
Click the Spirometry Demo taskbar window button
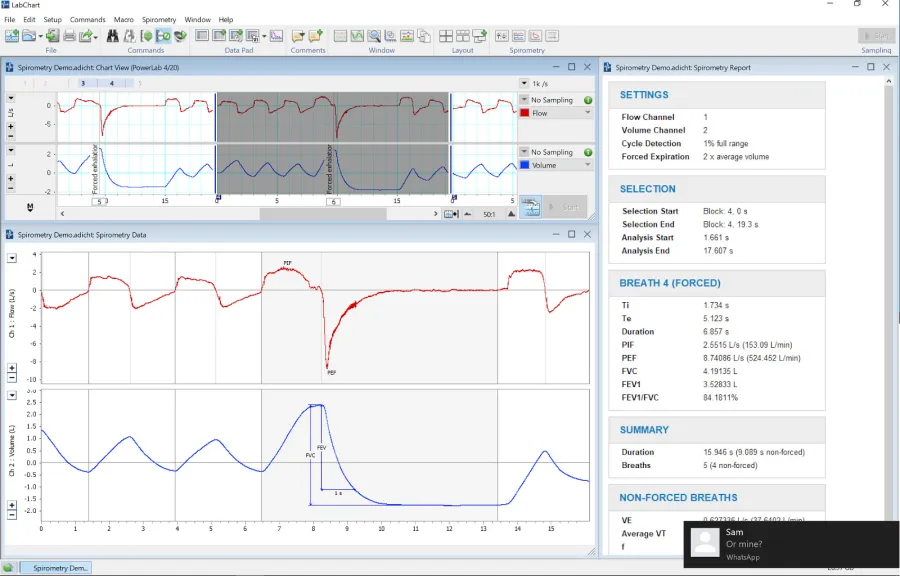56,568
